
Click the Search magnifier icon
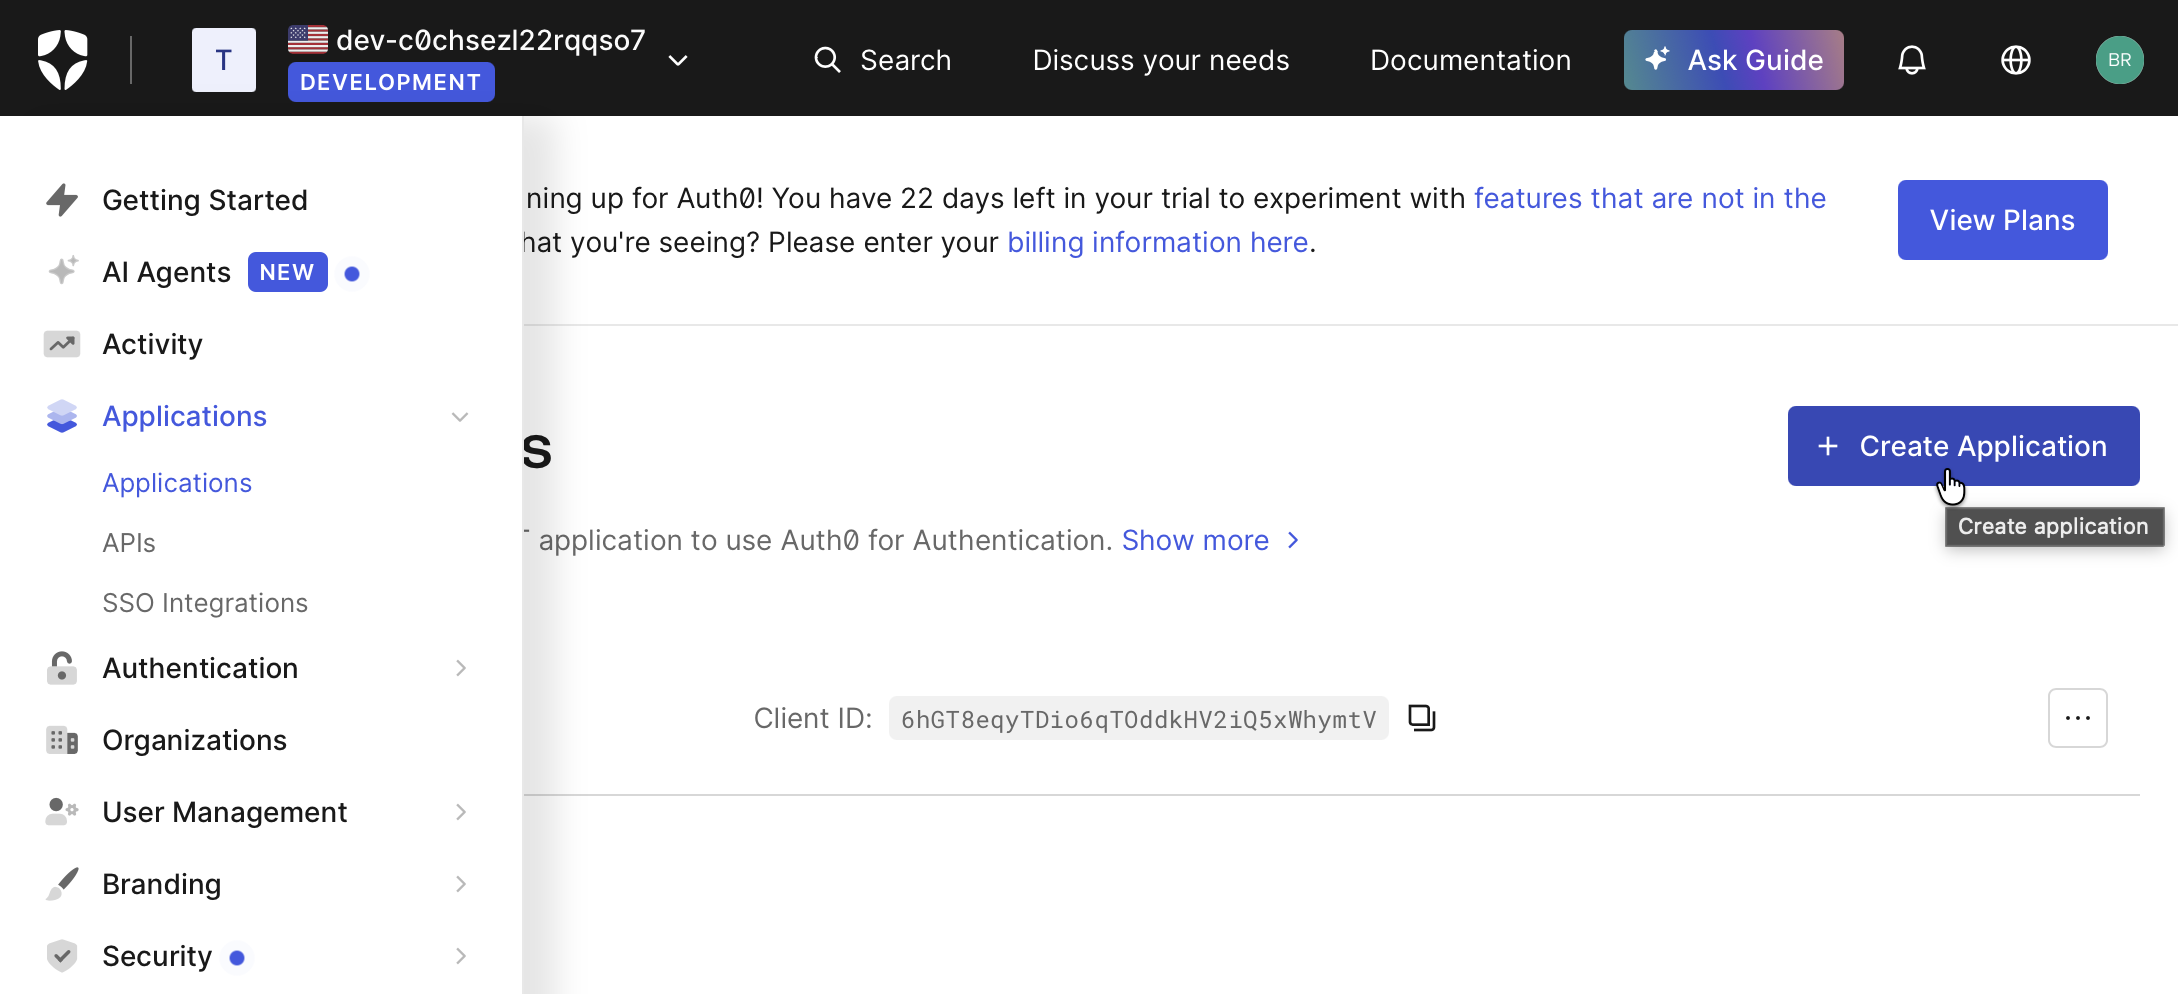827,59
